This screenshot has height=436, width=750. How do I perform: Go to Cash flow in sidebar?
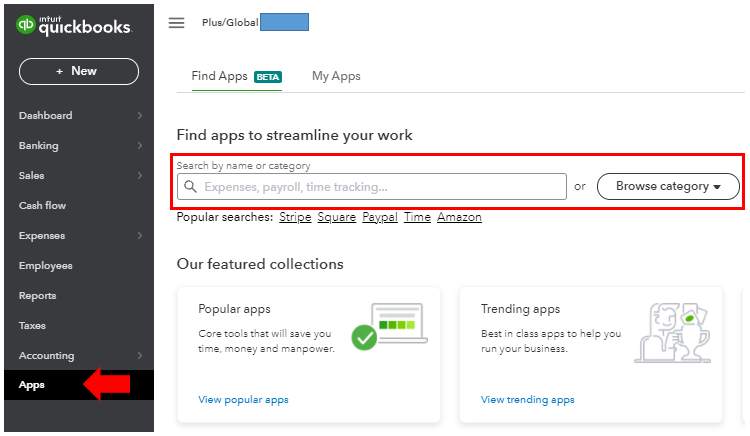[x=43, y=206]
